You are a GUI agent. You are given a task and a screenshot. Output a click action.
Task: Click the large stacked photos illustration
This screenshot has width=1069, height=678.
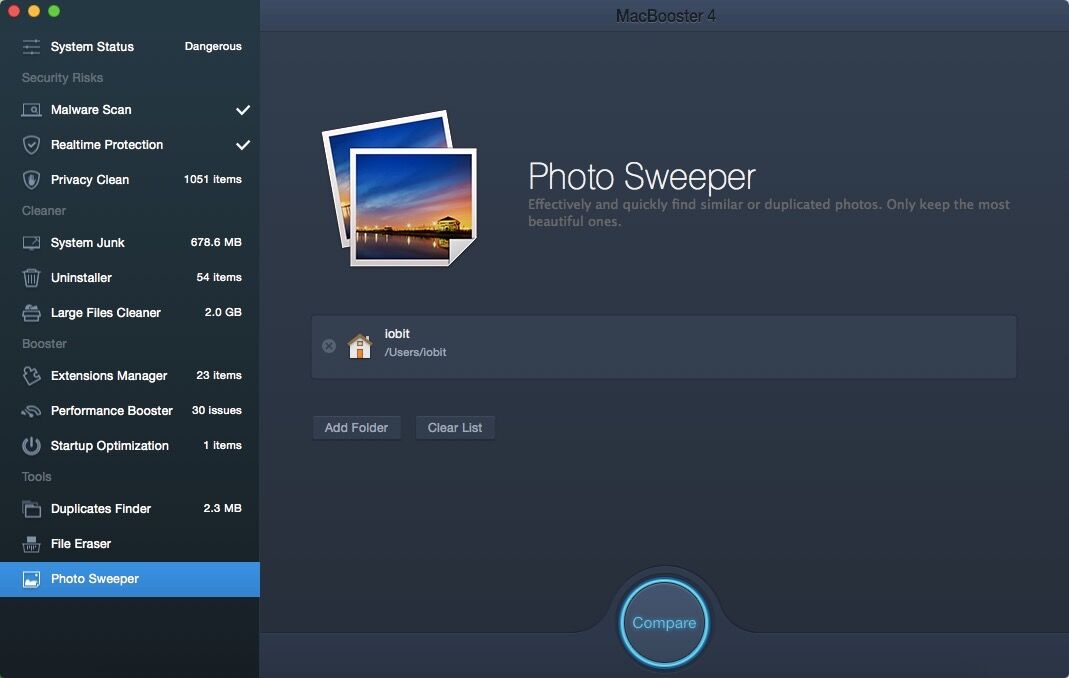(x=400, y=189)
